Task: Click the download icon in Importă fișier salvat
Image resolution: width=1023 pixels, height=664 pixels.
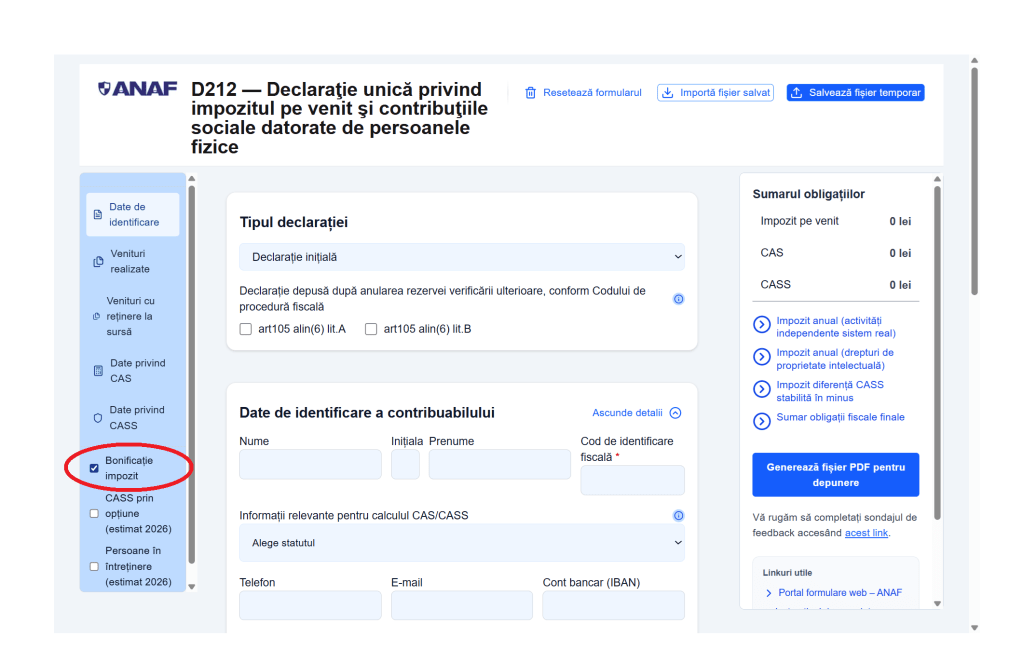Action: (666, 92)
